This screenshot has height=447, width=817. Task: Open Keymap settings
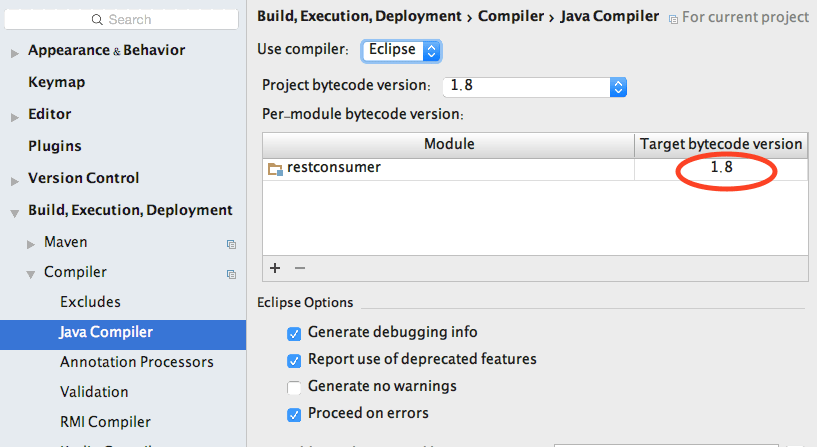click(56, 82)
